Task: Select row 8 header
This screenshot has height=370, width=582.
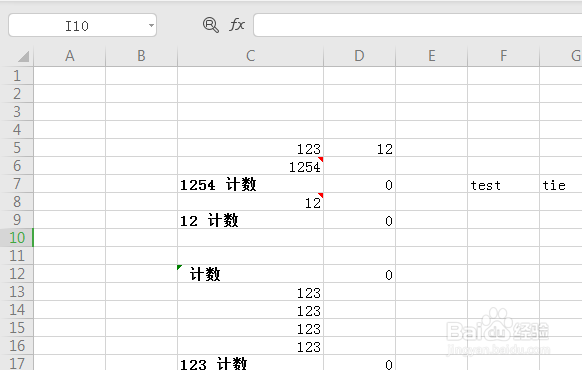Action: coord(17,202)
